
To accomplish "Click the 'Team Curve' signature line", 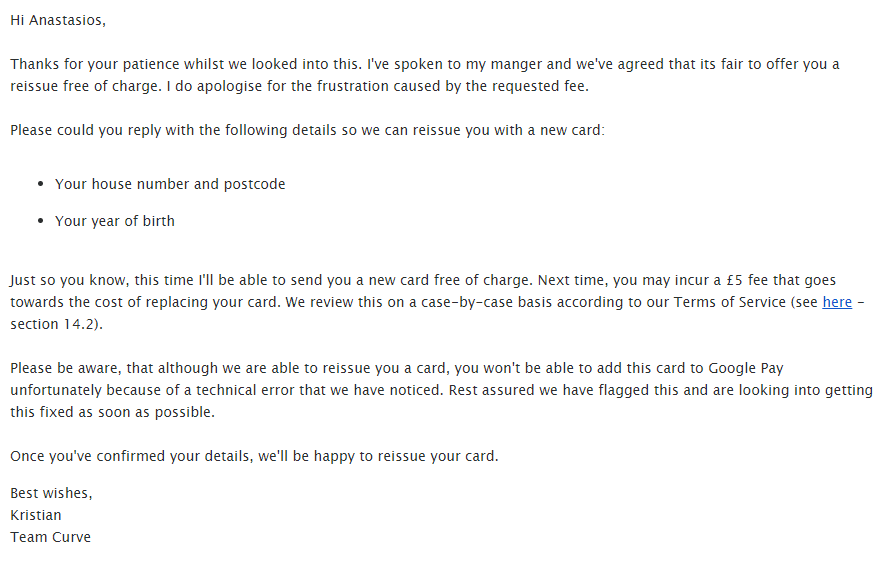I will point(50,537).
